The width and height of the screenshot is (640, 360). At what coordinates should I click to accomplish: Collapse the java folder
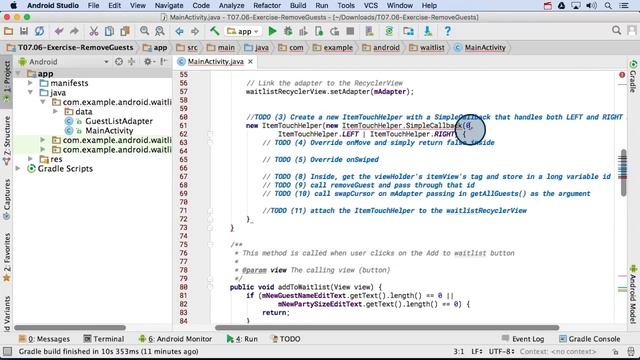pyautogui.click(x=30, y=93)
